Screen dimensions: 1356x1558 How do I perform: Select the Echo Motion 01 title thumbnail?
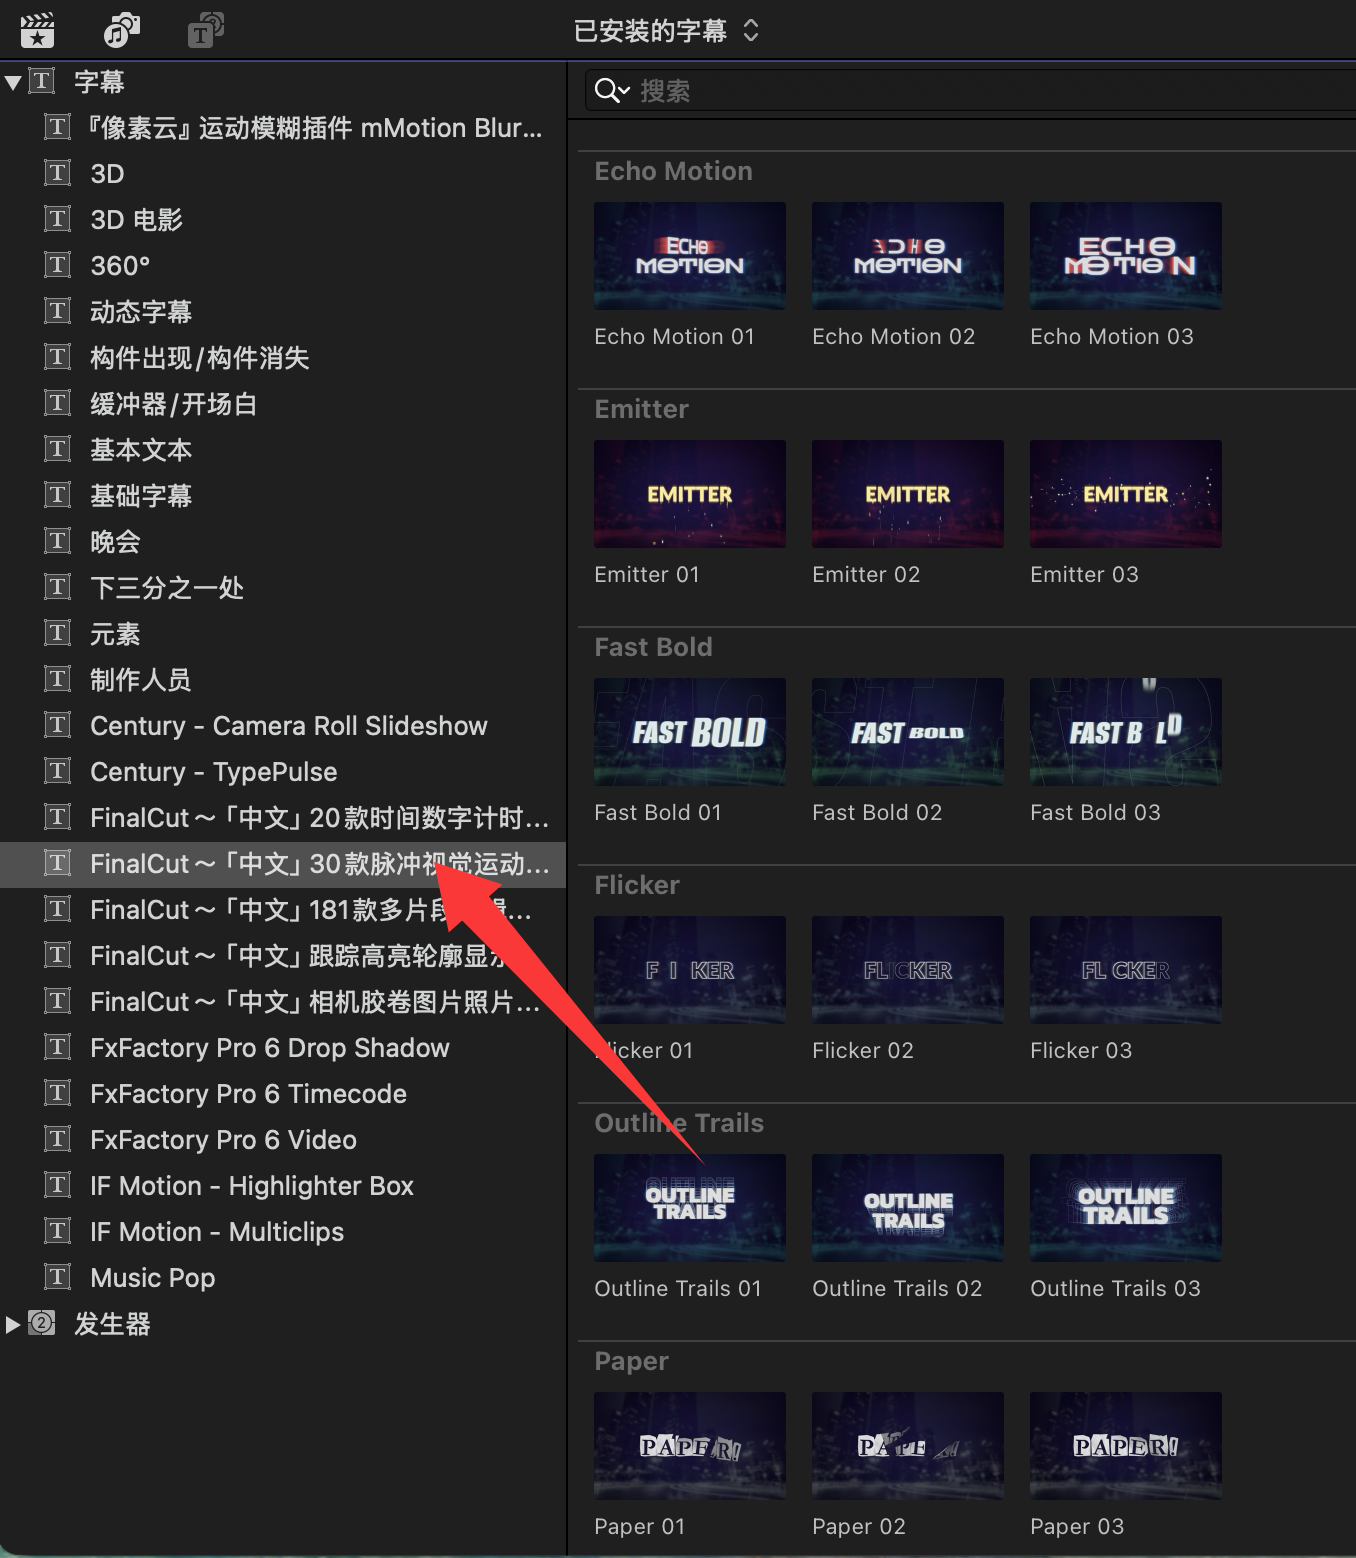(x=689, y=256)
